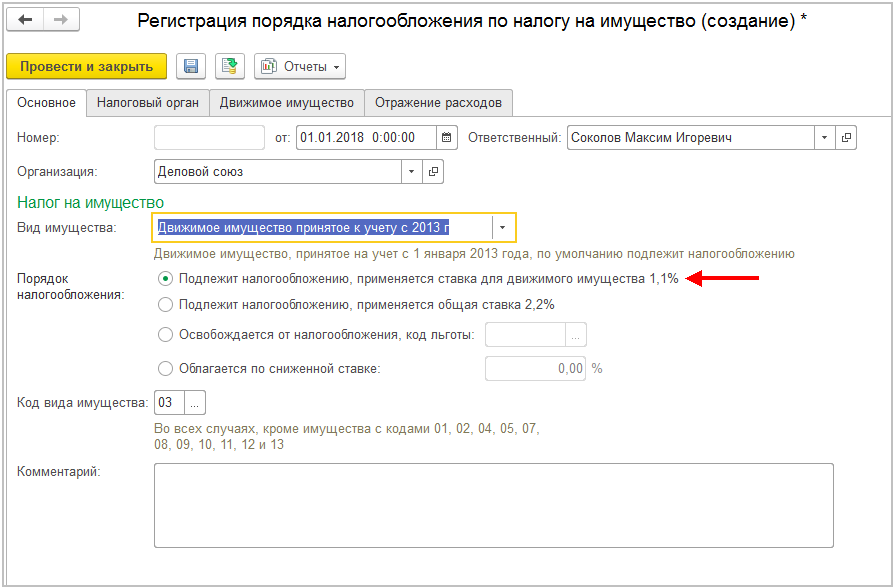Viewport: 893px width, 587px height.
Task: Go back with the left arrow button
Action: 25,20
